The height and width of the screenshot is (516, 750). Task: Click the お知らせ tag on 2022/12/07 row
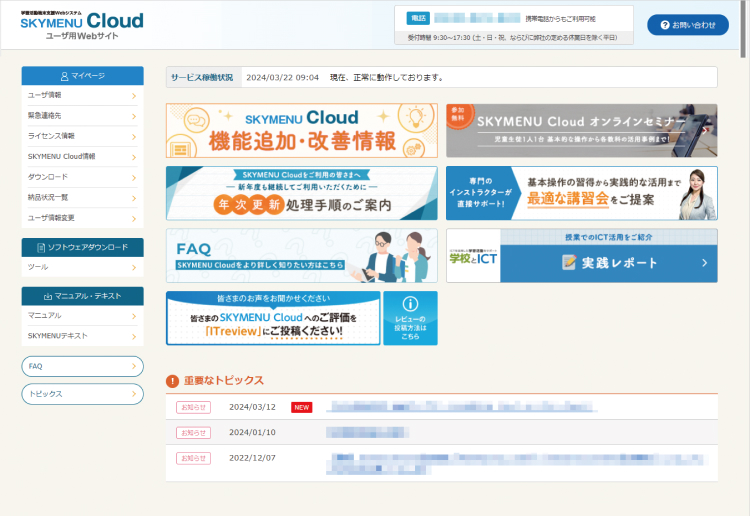[194, 458]
